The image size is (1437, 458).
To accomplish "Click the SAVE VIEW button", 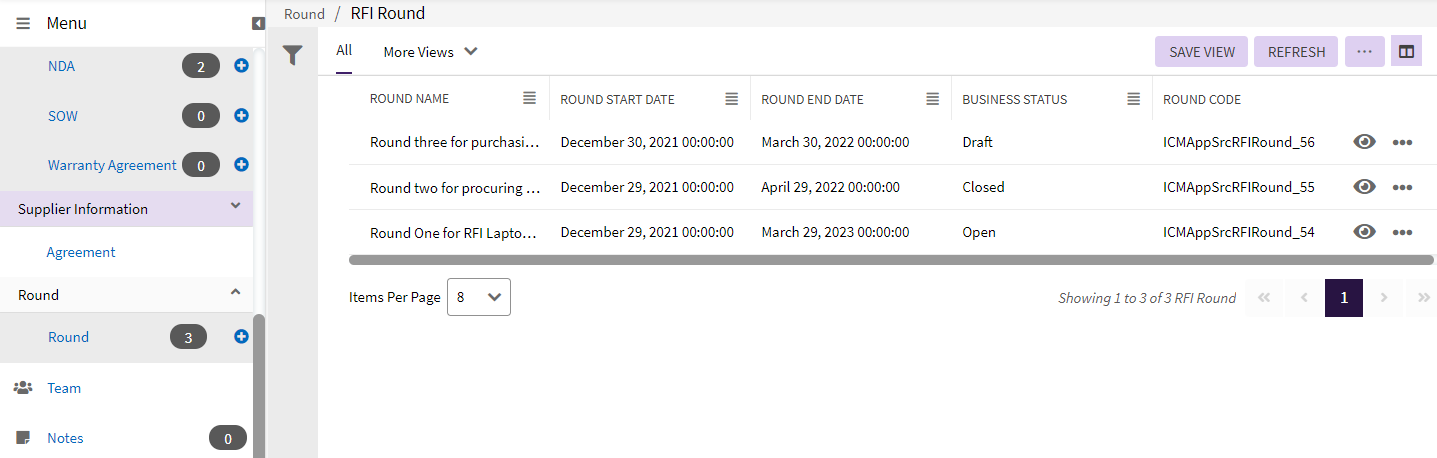I will [x=1201, y=52].
